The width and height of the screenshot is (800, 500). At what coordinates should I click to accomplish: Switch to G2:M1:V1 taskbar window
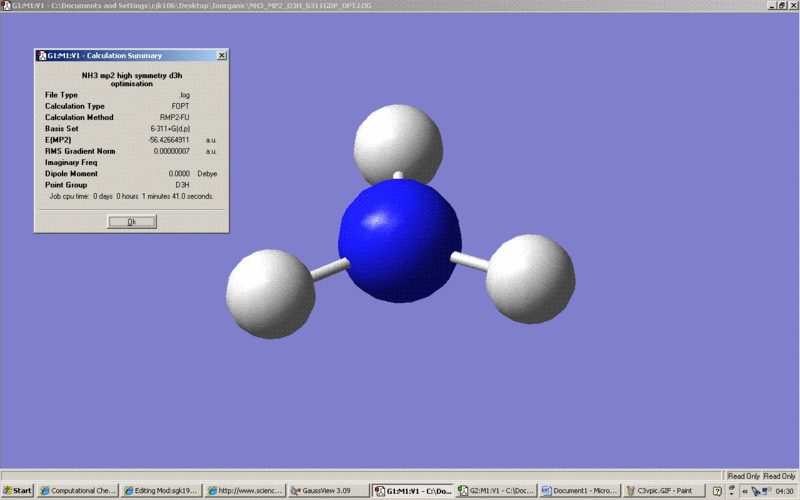point(495,491)
